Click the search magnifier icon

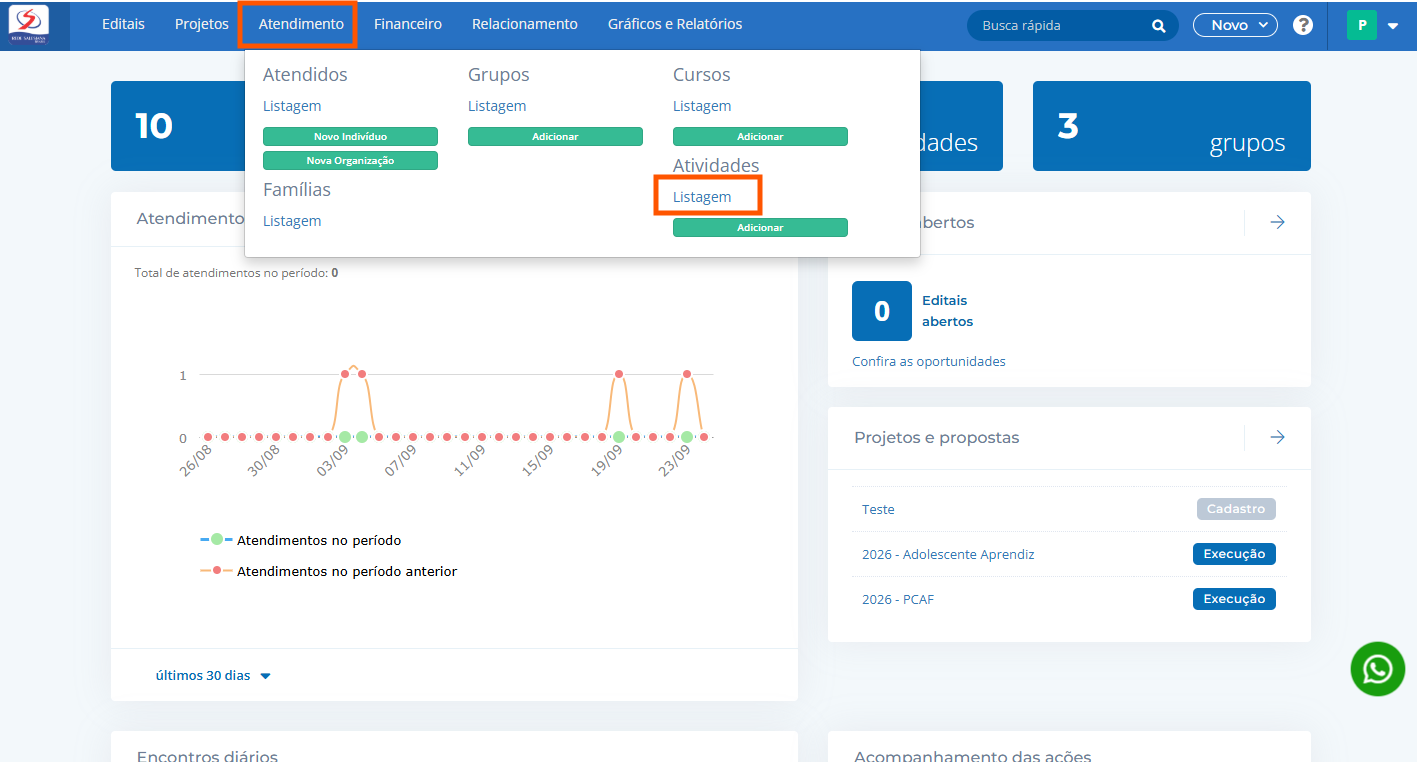[x=1159, y=26]
